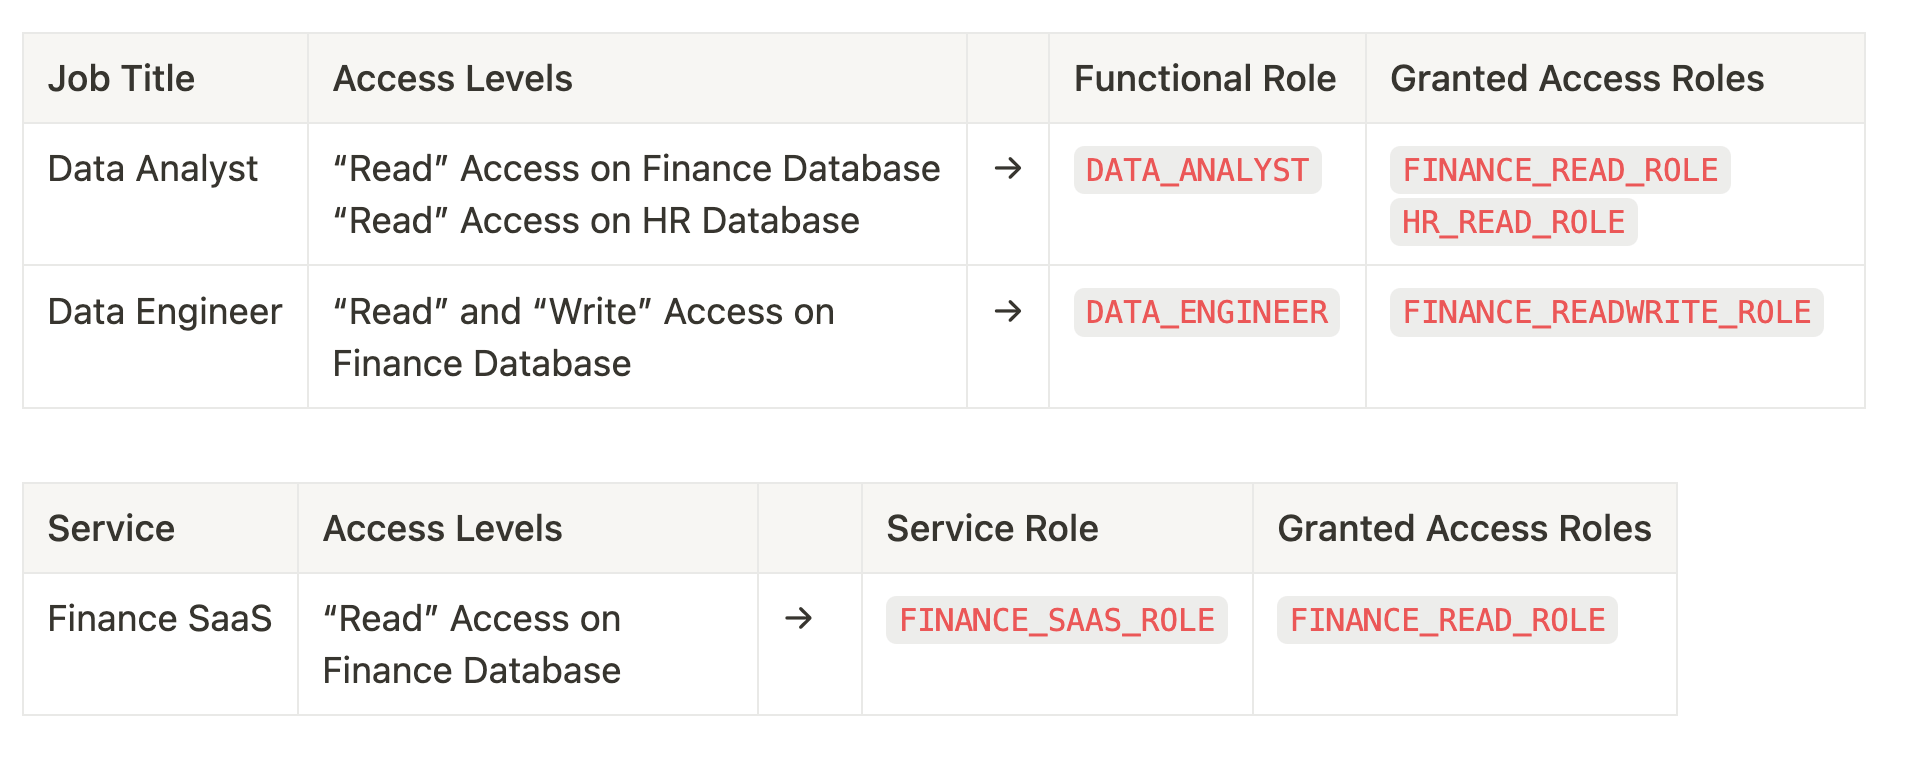Click the Job Title column header
This screenshot has width=1906, height=766.
coord(121,78)
